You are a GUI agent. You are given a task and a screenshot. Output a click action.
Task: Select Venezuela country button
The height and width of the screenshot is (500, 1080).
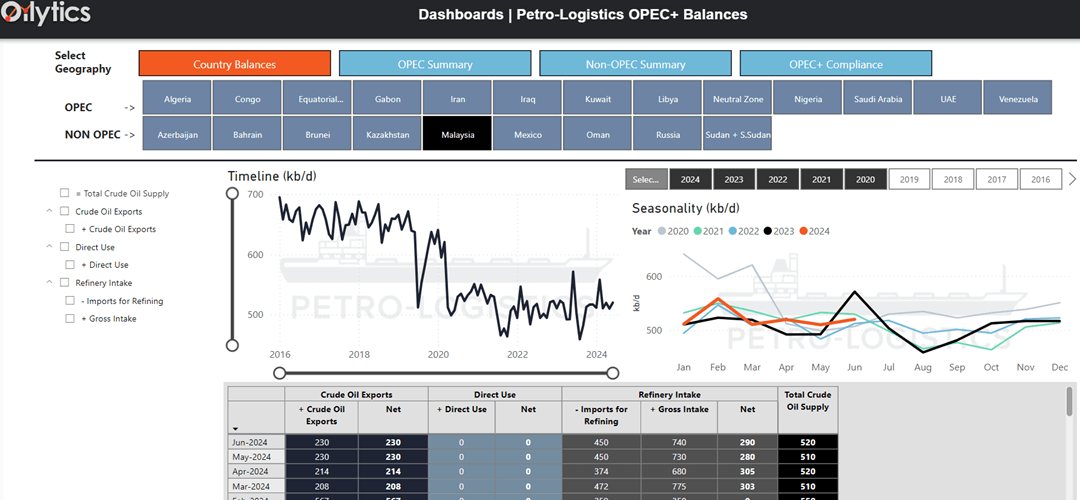1018,98
